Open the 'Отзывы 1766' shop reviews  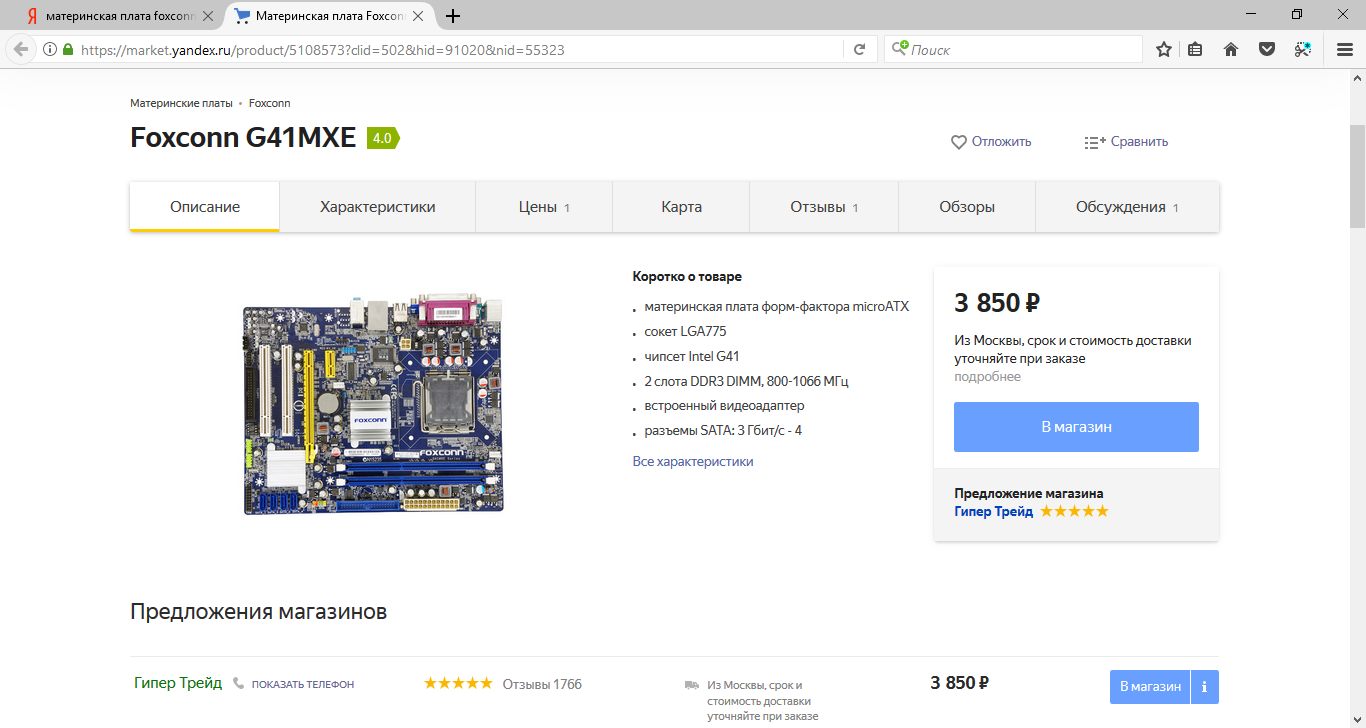point(542,684)
